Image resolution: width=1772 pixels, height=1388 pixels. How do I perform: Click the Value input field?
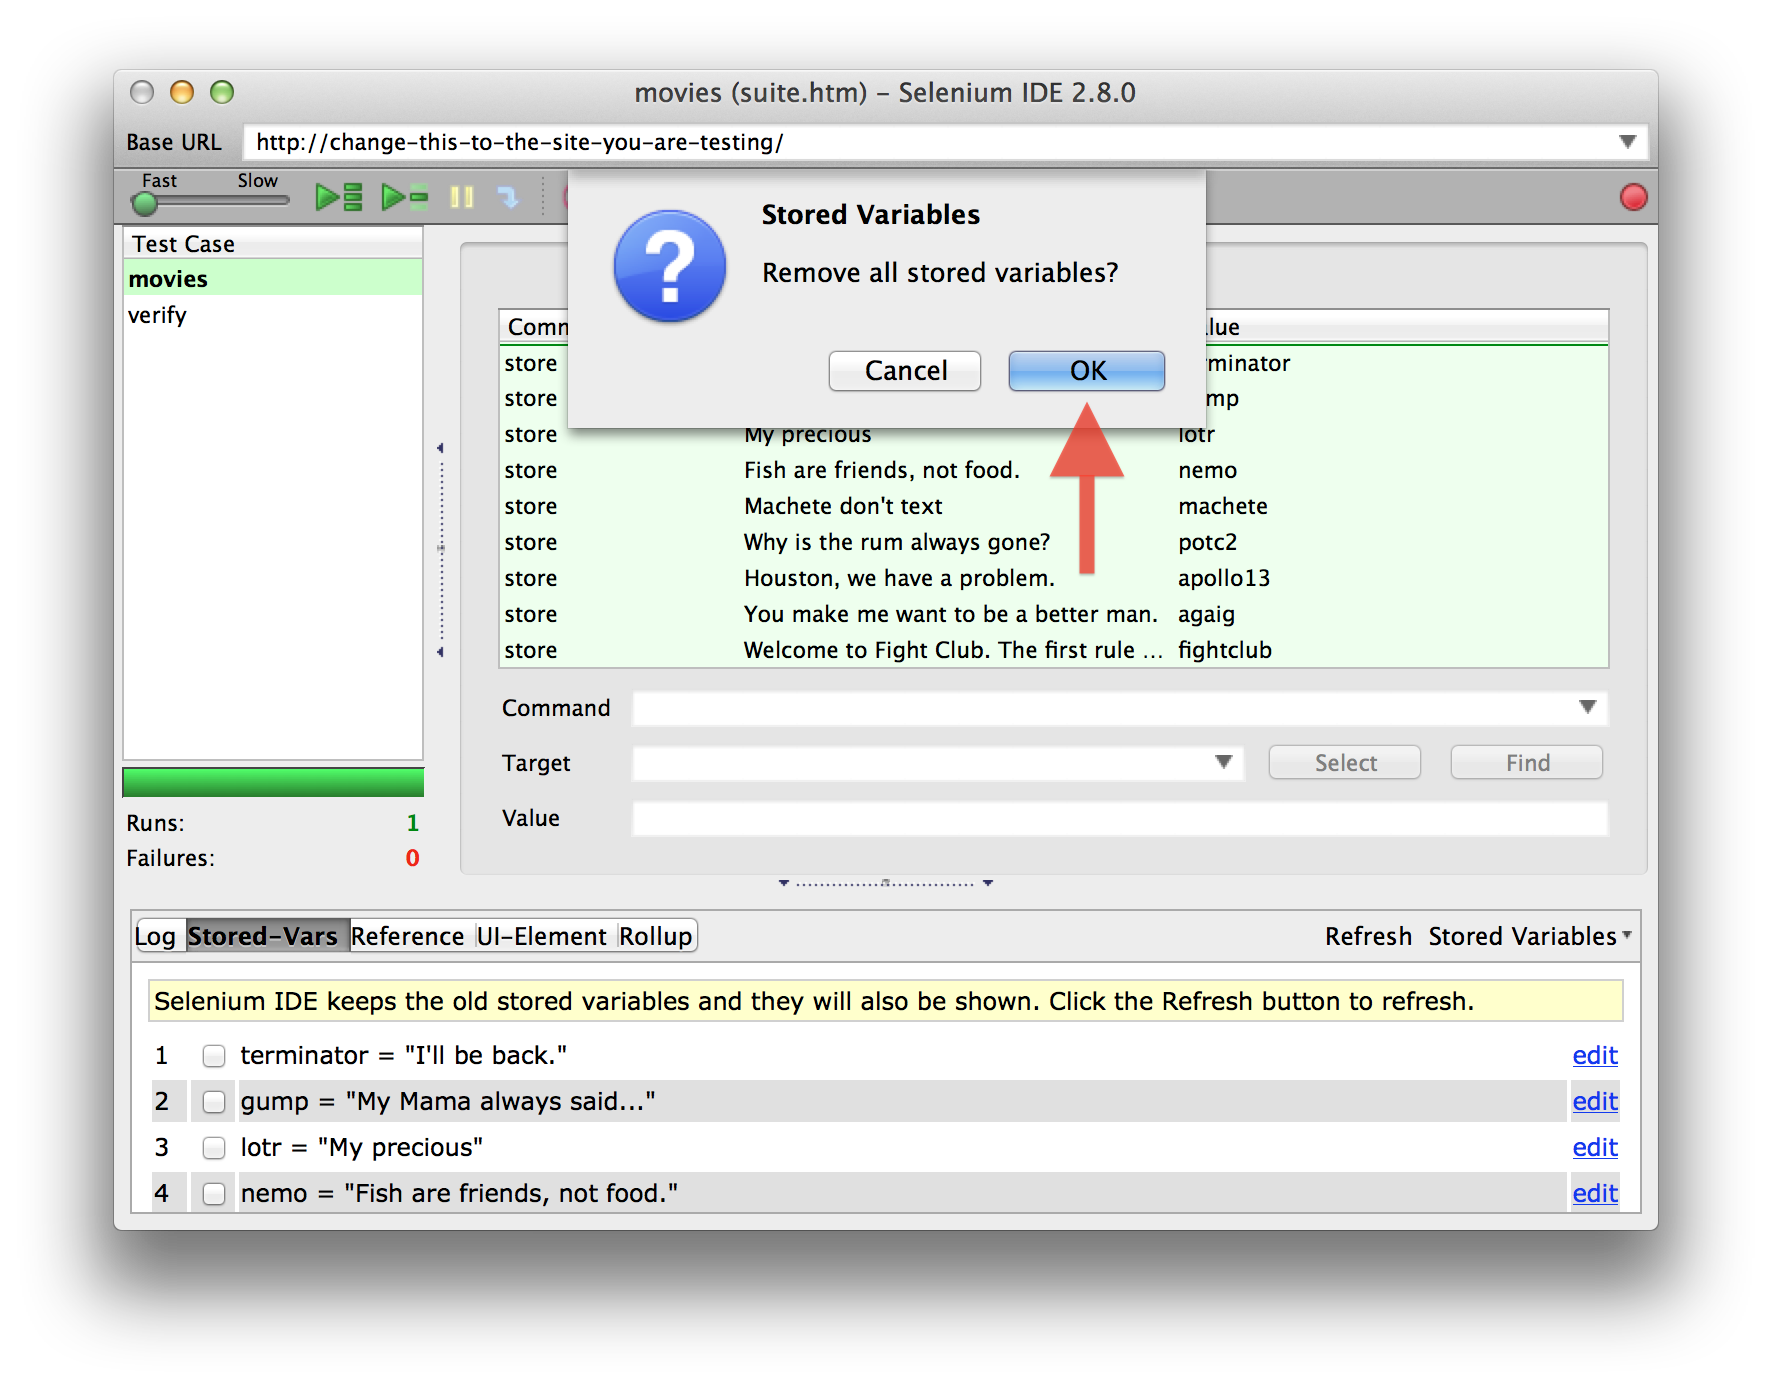[1120, 818]
